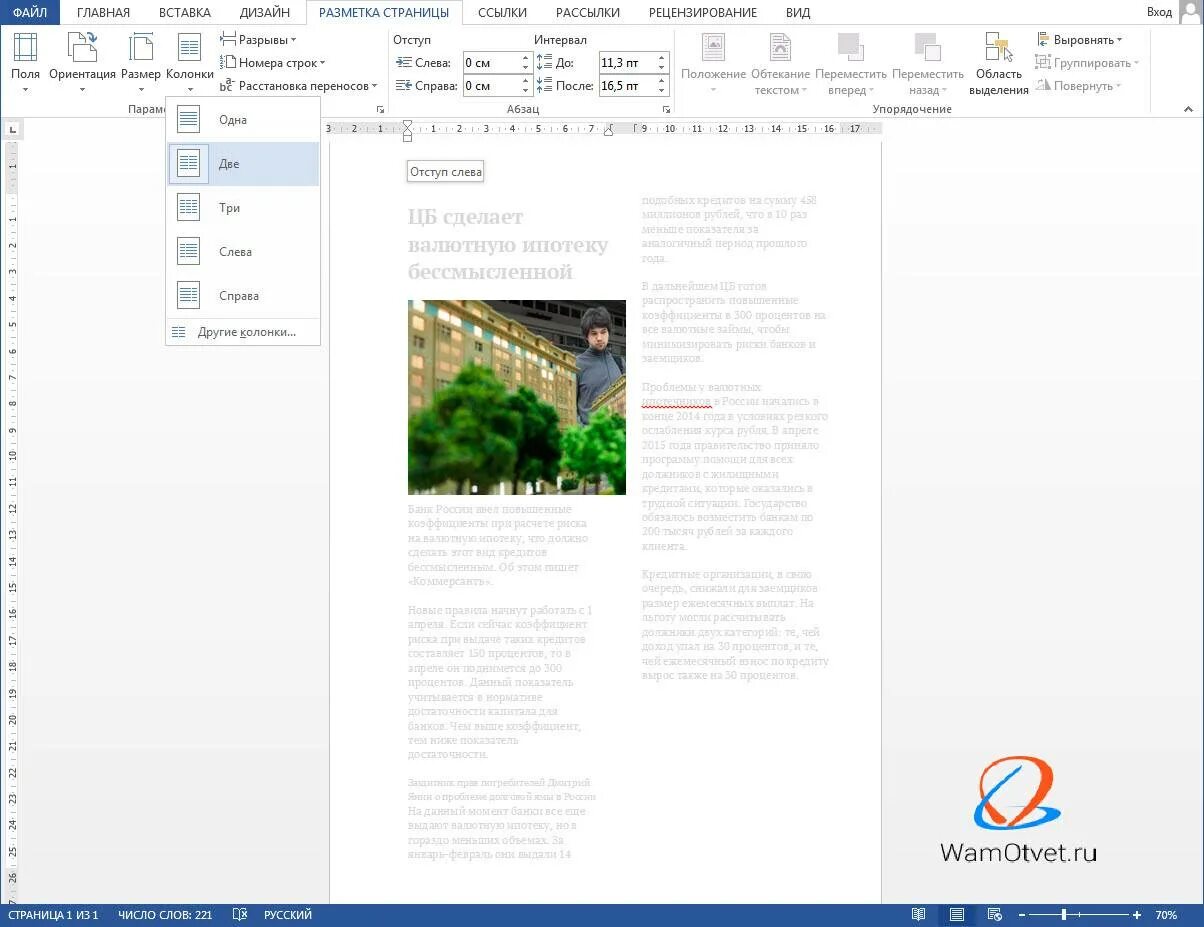This screenshot has width=1204, height=927.
Task: Select the Справа right-narrow column layout
Action: 243,296
